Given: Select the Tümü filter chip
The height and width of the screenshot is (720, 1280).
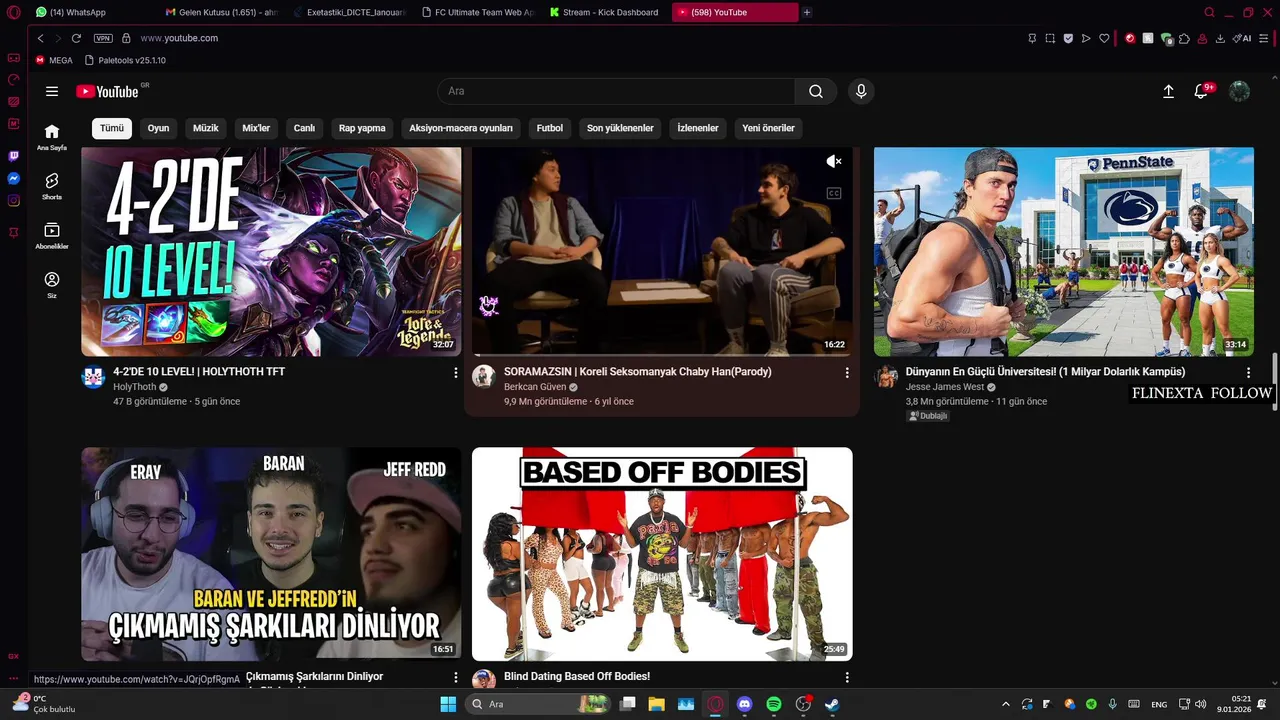Looking at the screenshot, I should pyautogui.click(x=112, y=128).
